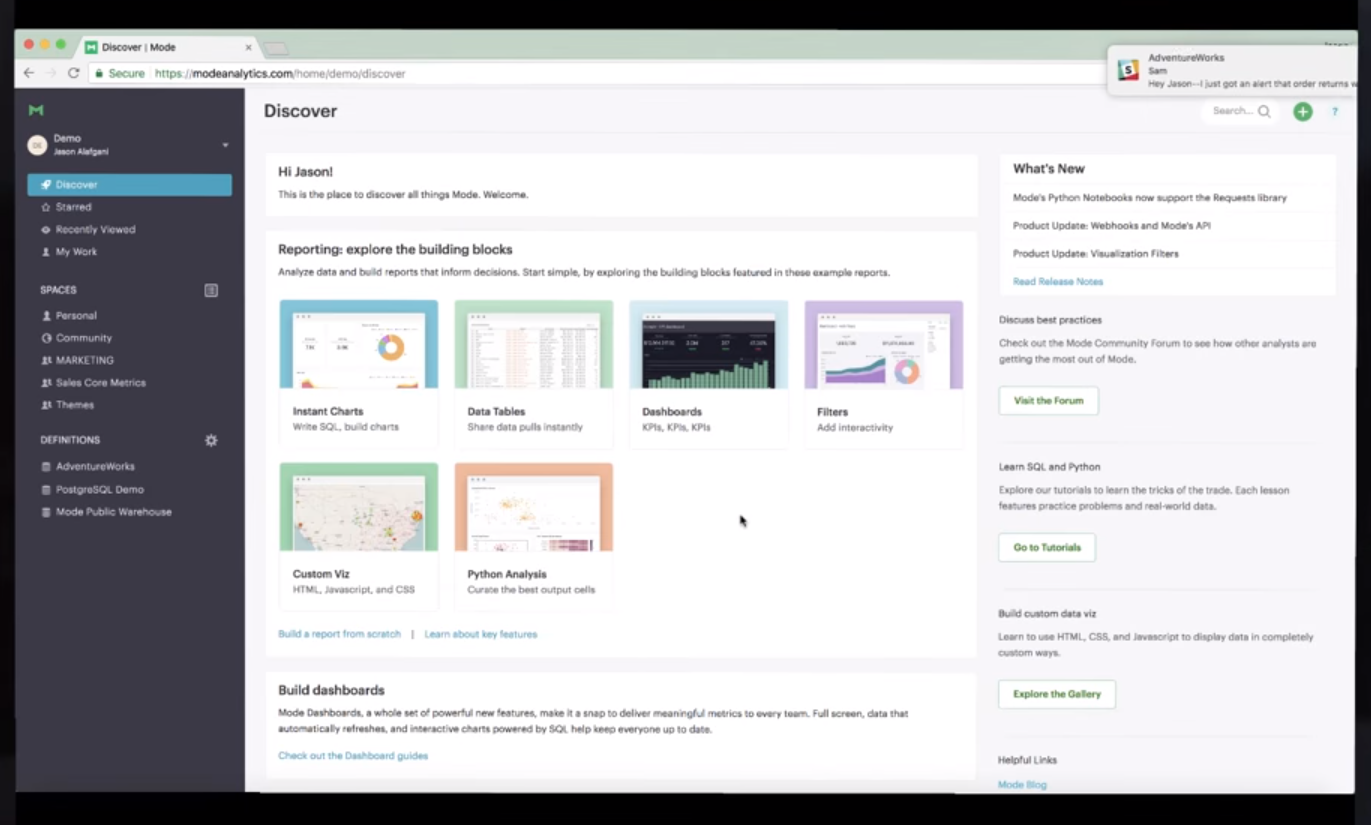This screenshot has height=825, width=1371.
Task: Click the star icon beside Starred
Action: click(46, 207)
